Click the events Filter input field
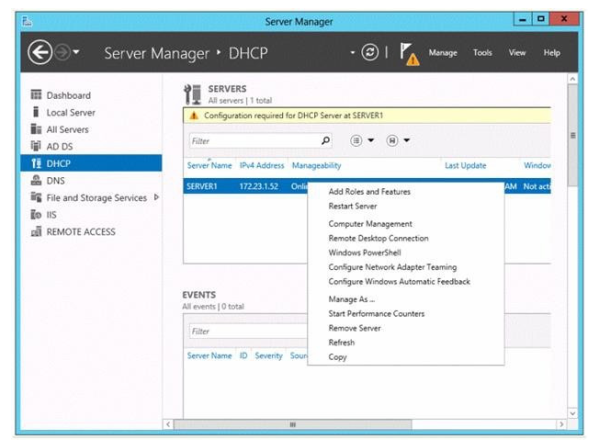This screenshot has height=447, width=607. point(248,331)
